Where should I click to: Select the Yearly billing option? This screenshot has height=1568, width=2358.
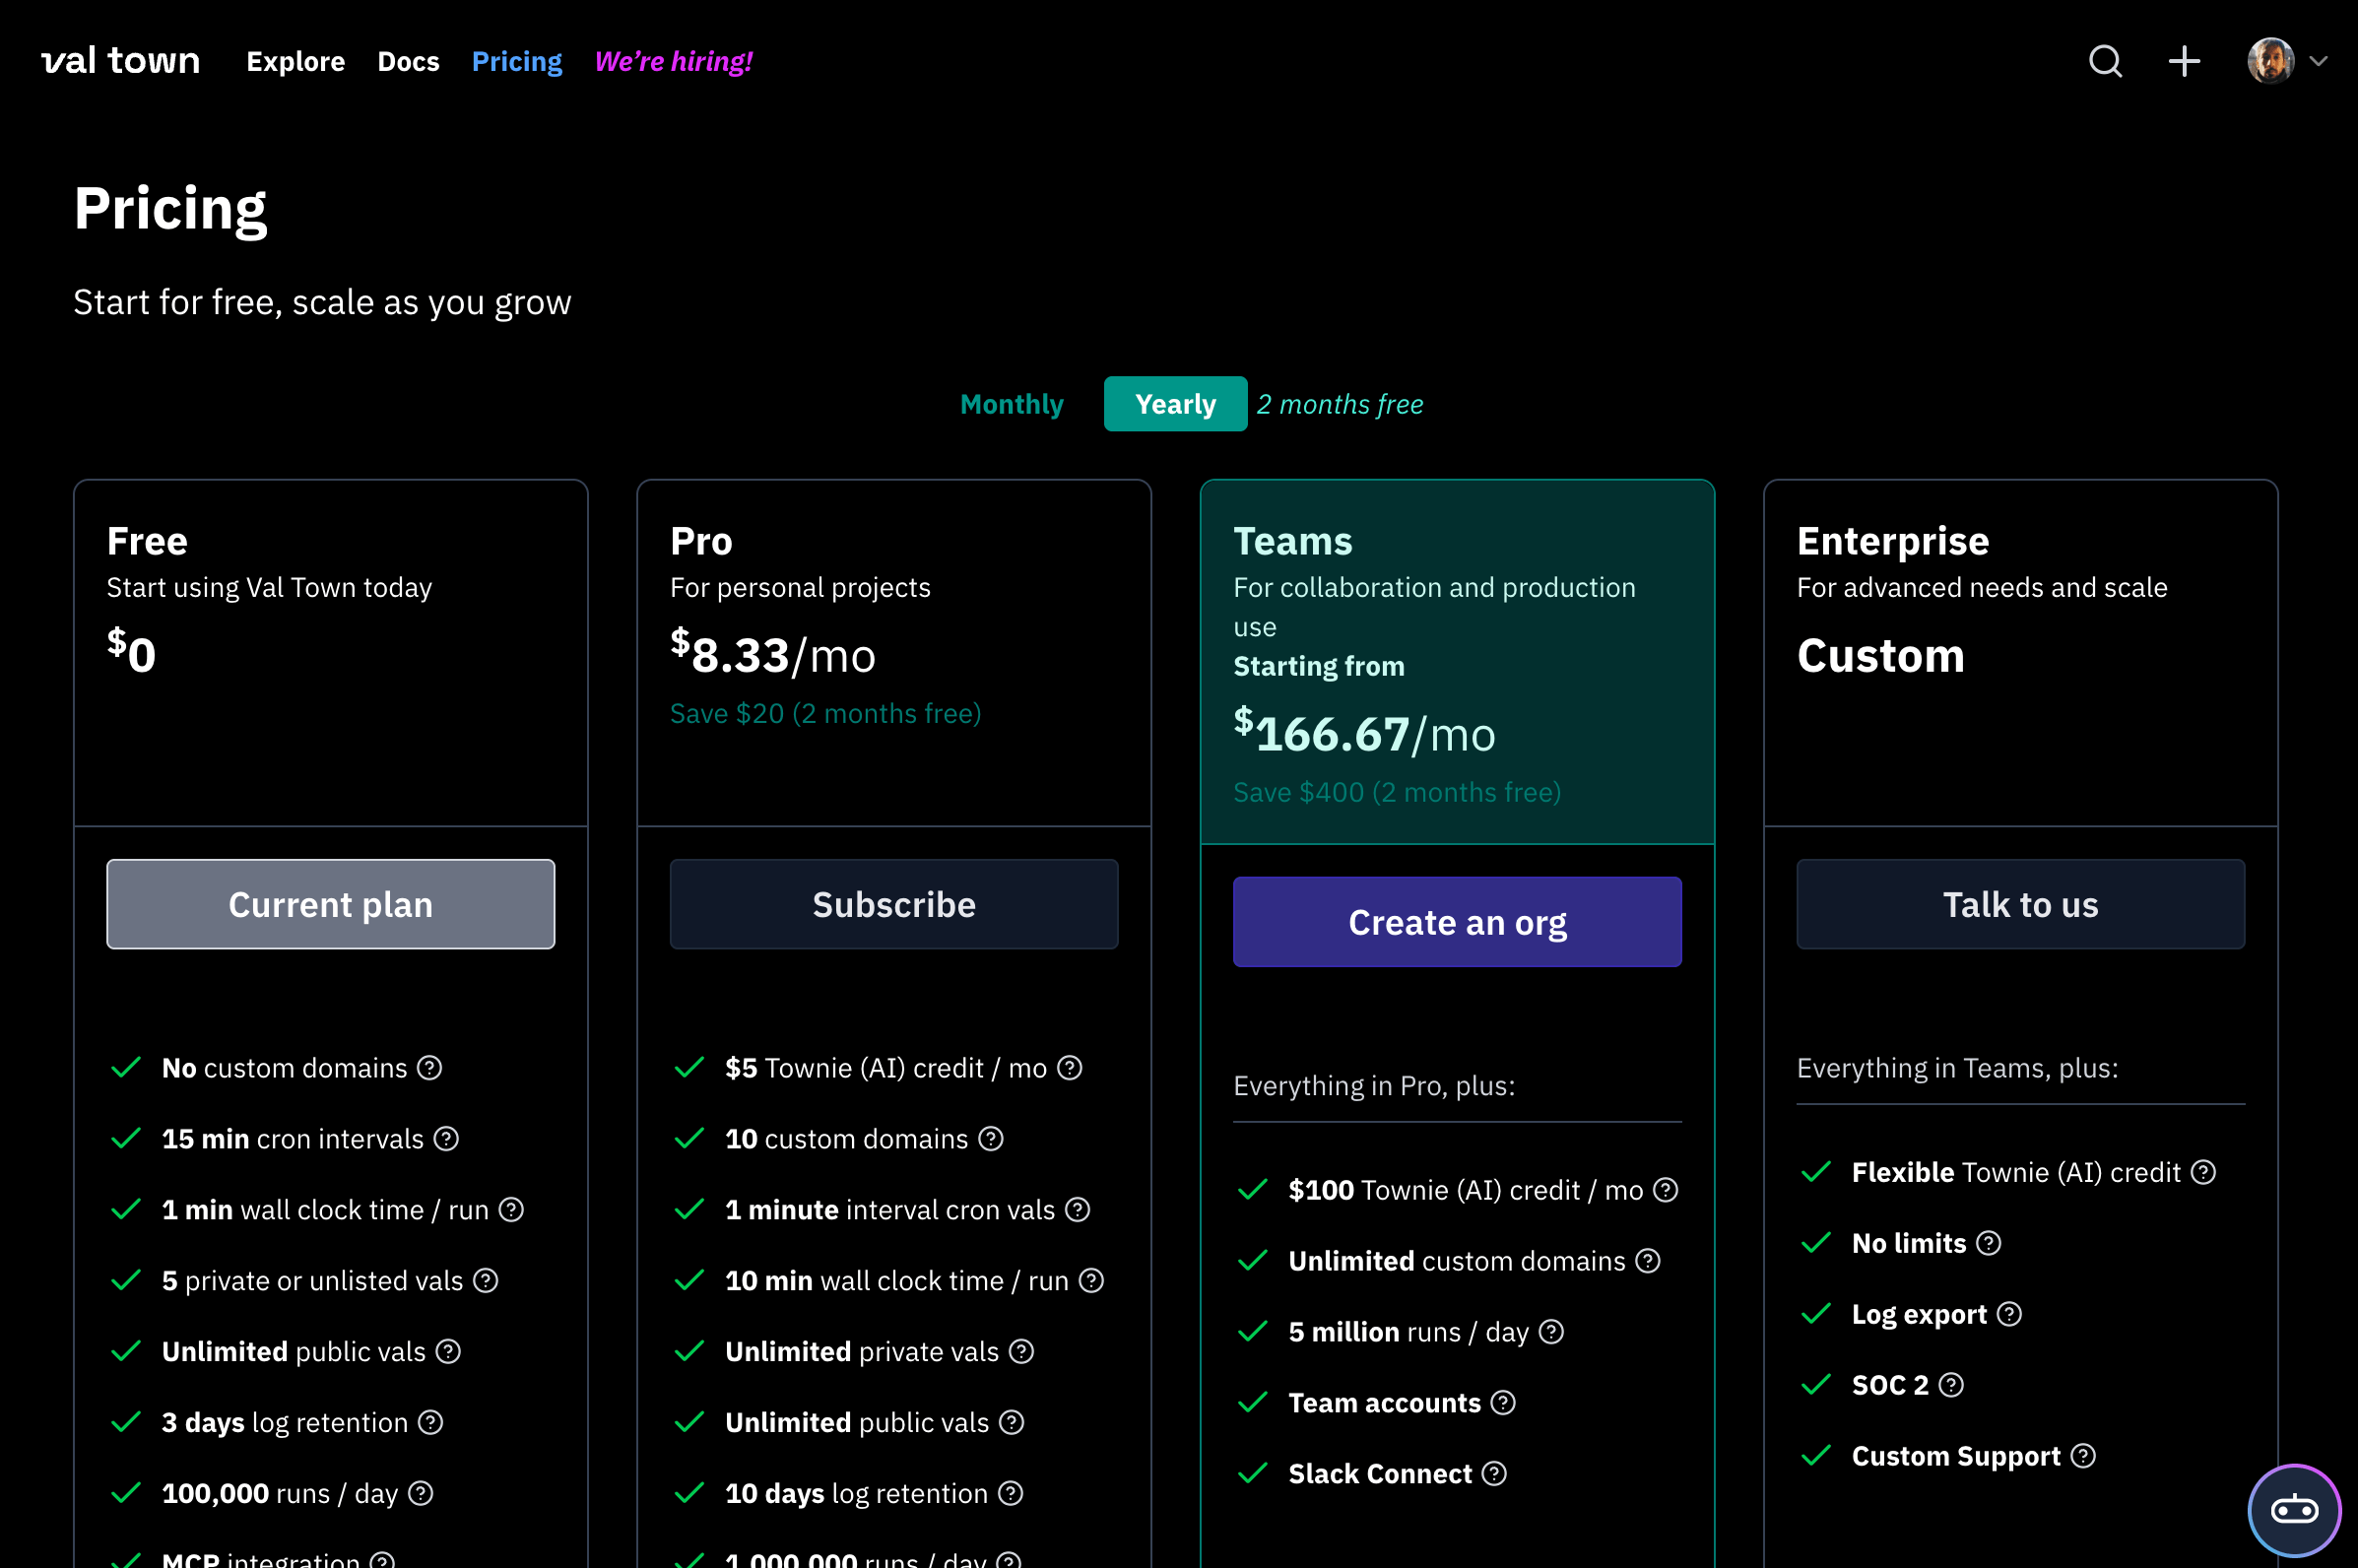1175,404
